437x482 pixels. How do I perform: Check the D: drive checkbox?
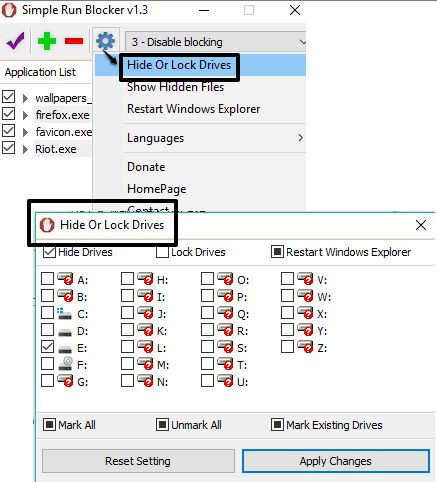coord(47,330)
